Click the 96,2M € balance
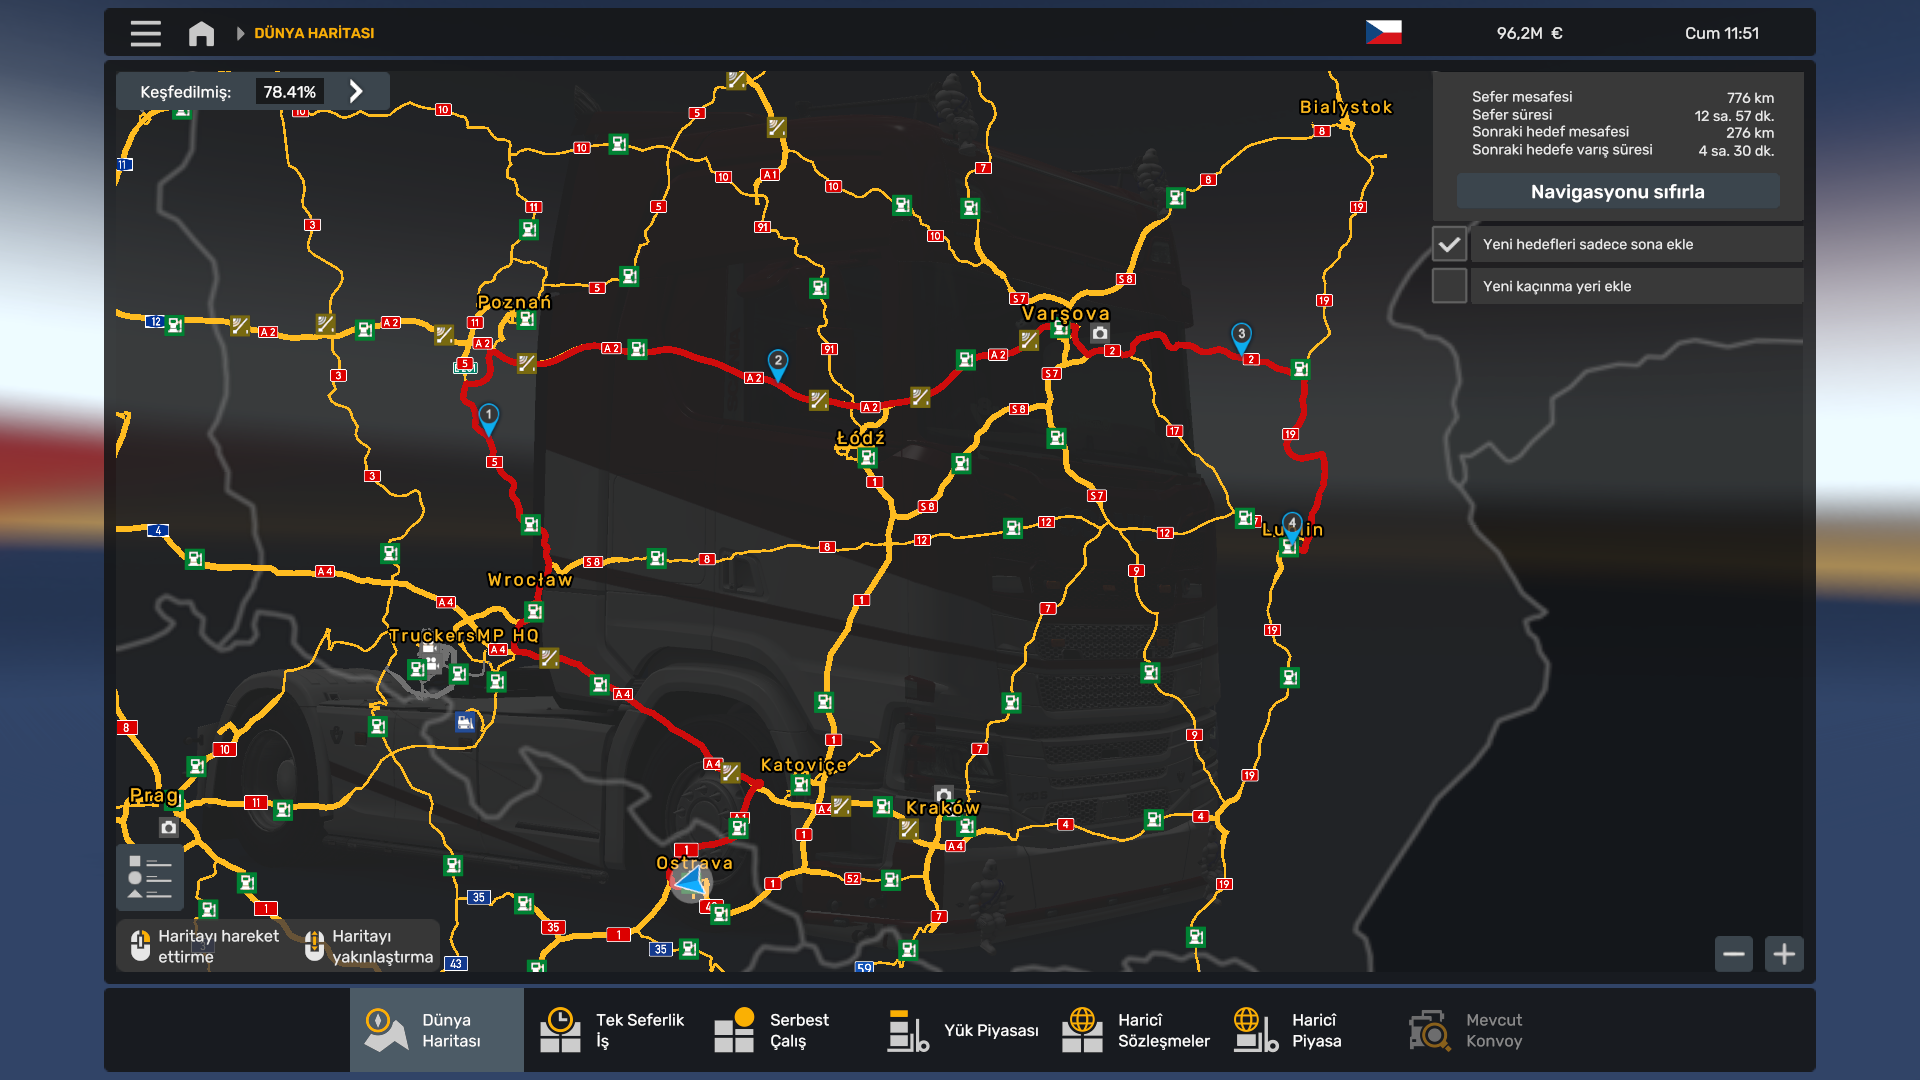Screen dimensions: 1920x1080 point(1529,33)
